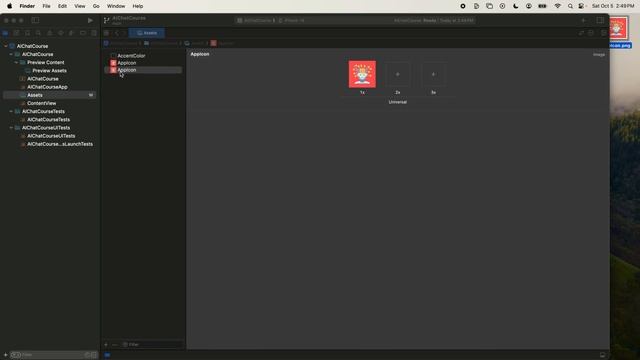Run the AIChatCourse scheme with the play button
This screenshot has width=640, height=360.
coord(90,20)
